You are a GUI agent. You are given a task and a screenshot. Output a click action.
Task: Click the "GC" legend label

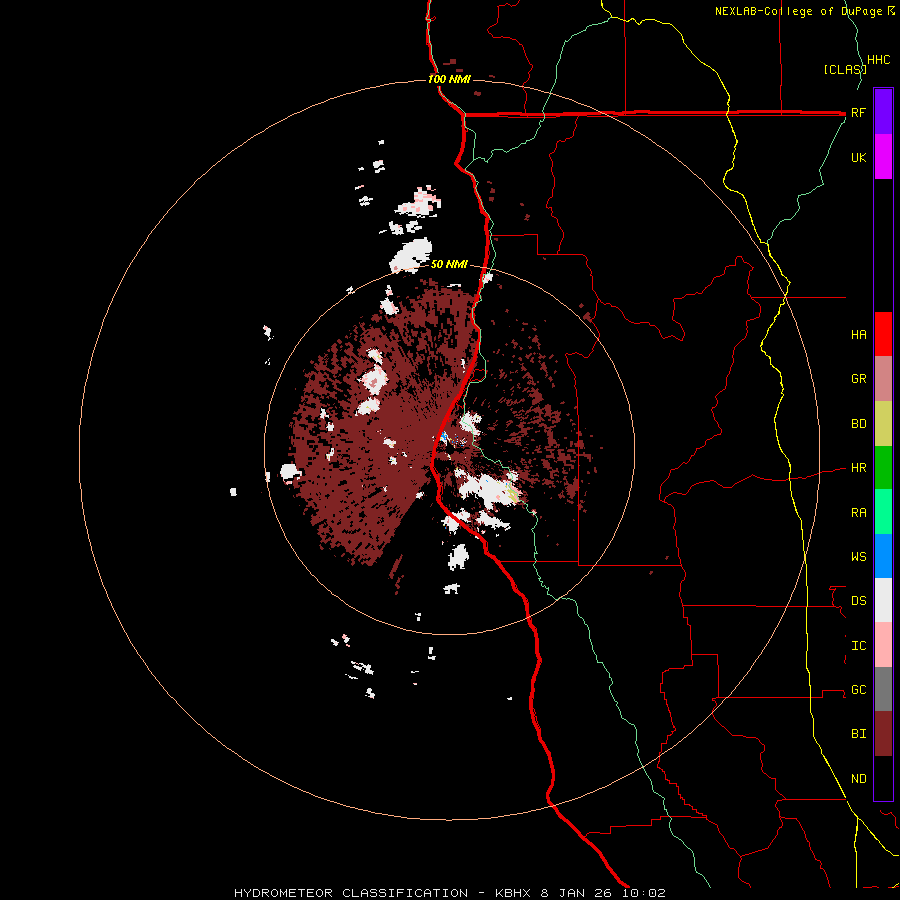(x=858, y=690)
